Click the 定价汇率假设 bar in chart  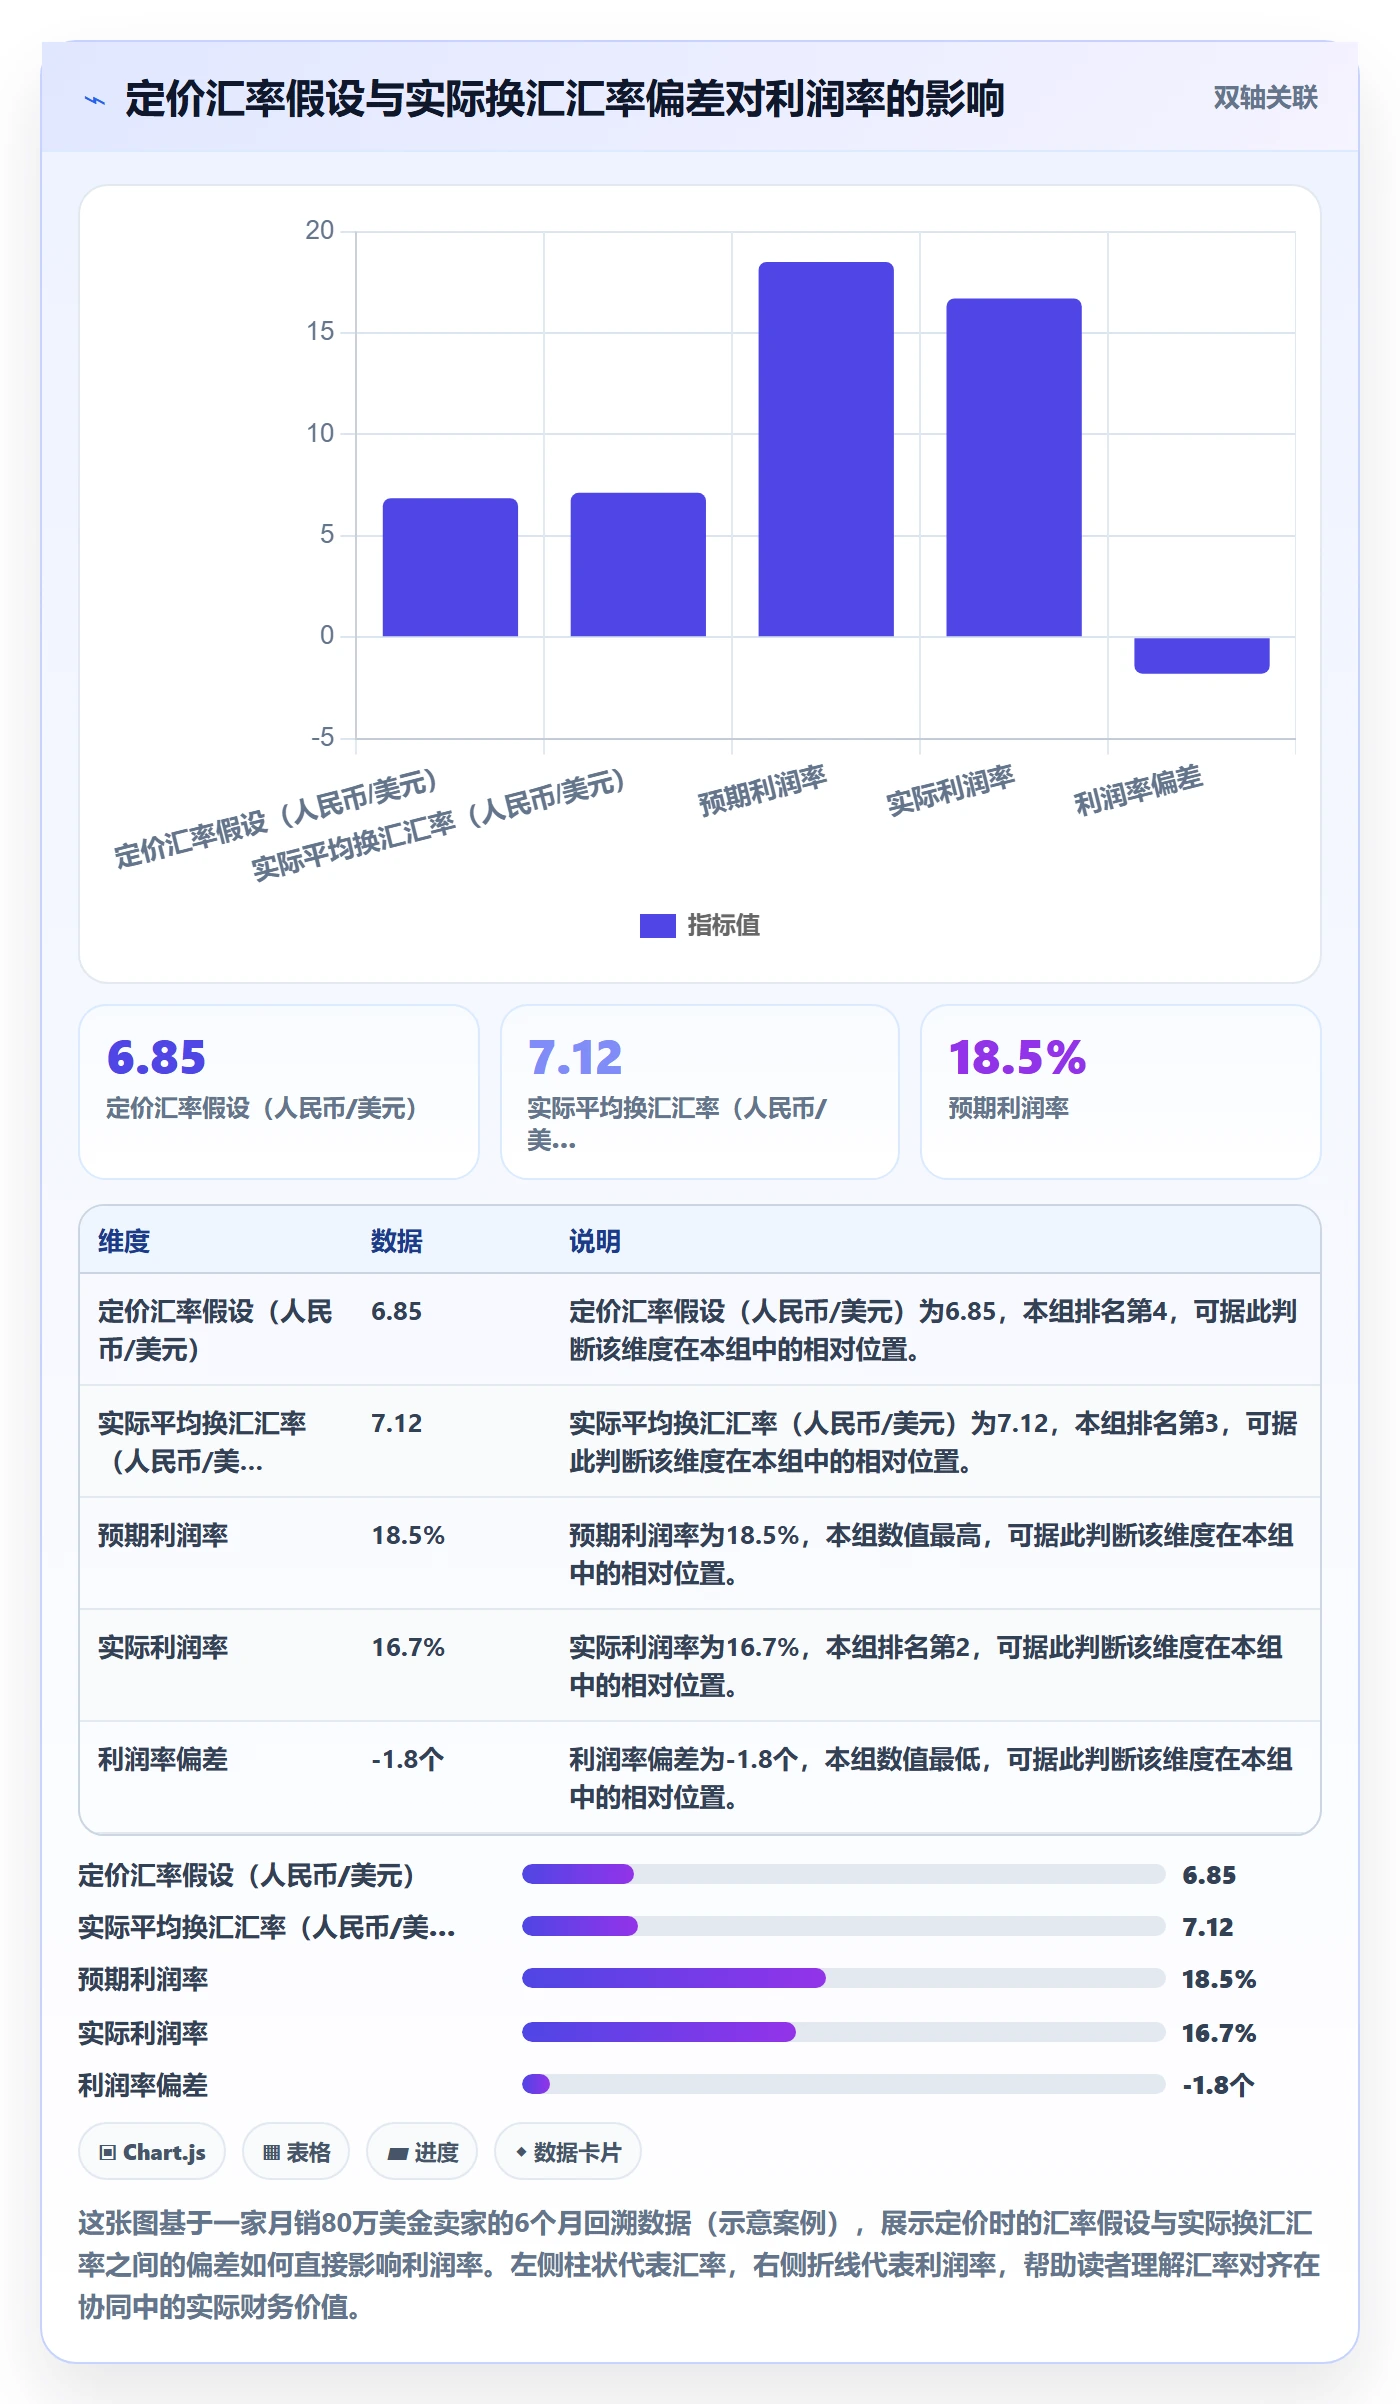click(450, 567)
